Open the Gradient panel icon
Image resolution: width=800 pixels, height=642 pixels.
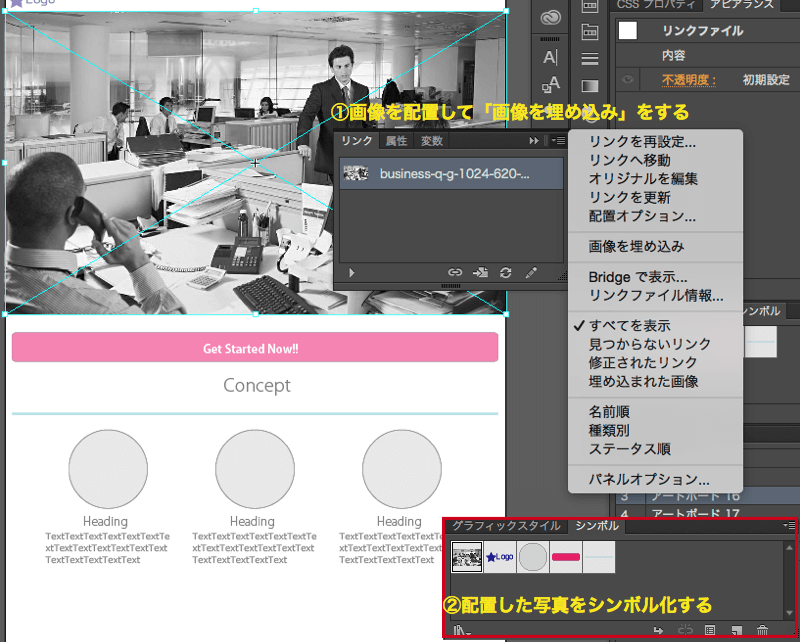pyautogui.click(x=590, y=86)
